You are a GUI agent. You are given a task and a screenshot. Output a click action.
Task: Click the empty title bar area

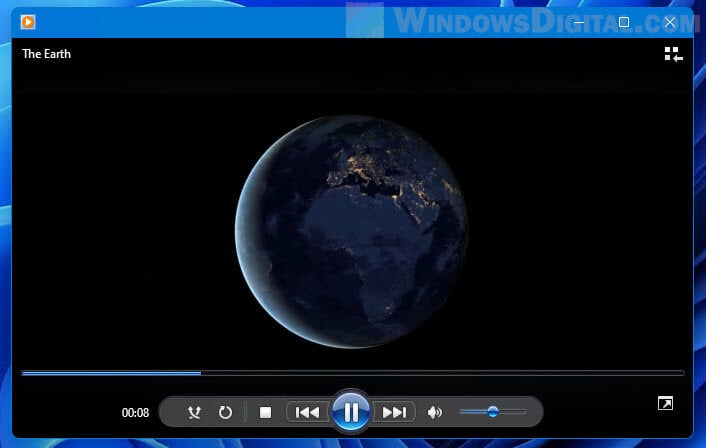click(200, 22)
